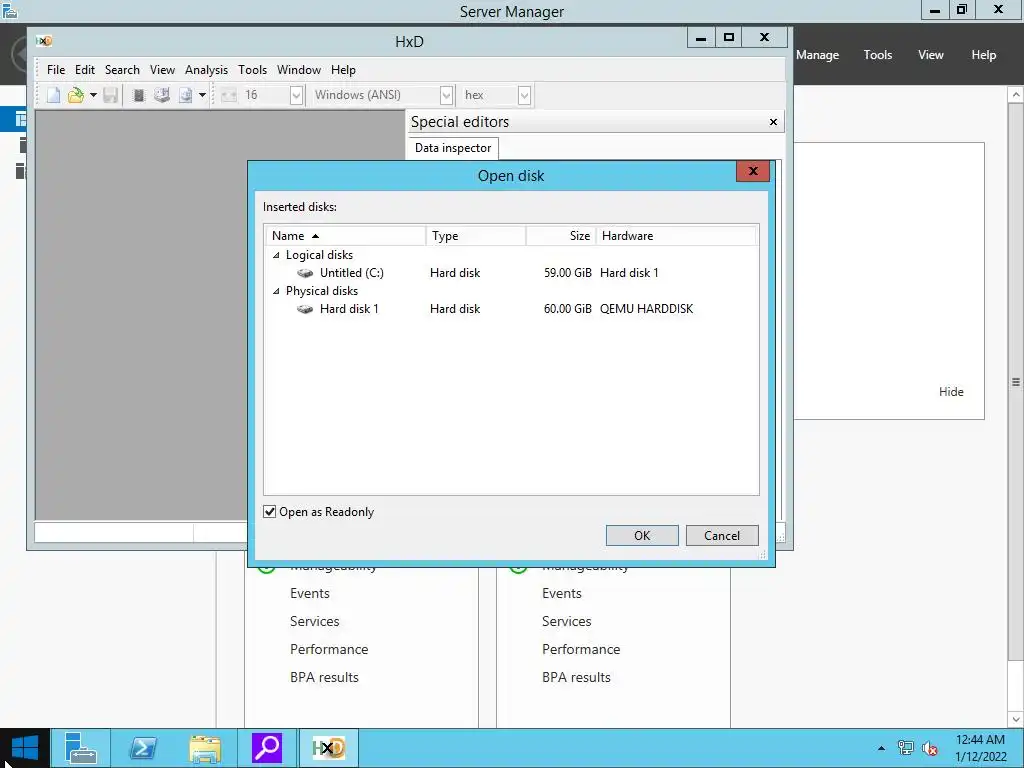Launch PowerShell from the taskbar
The height and width of the screenshot is (768, 1024).
pyautogui.click(x=142, y=748)
